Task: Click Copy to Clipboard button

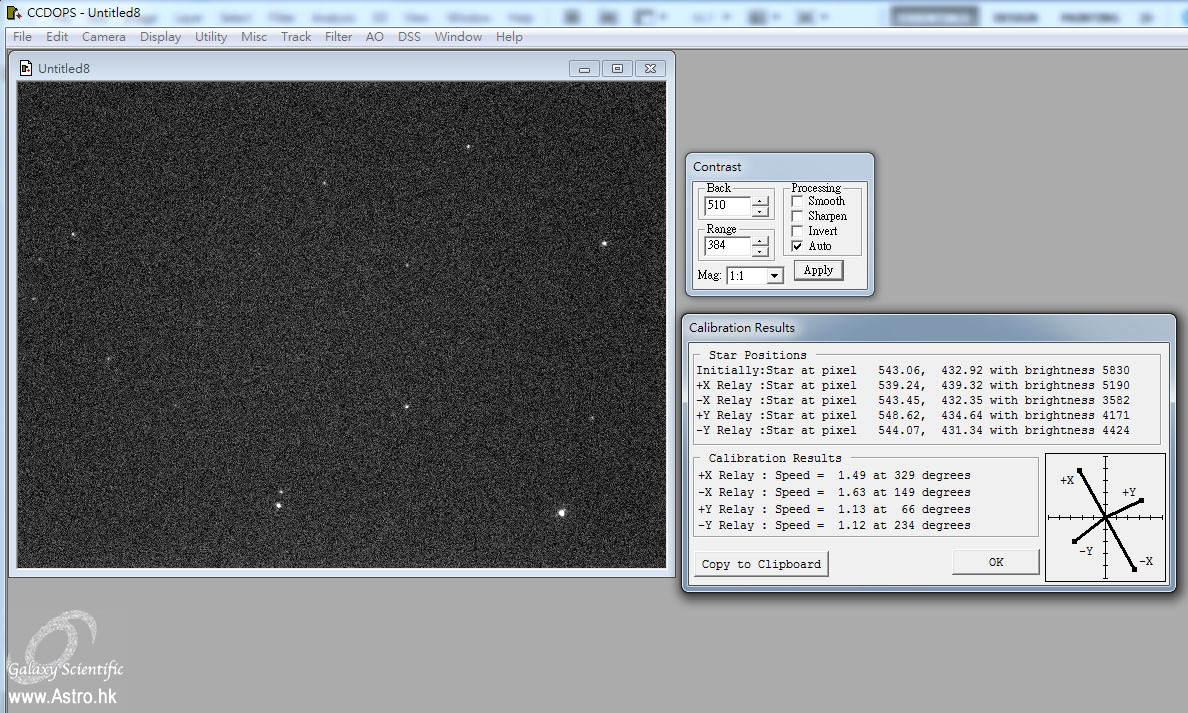Action: coord(761,564)
